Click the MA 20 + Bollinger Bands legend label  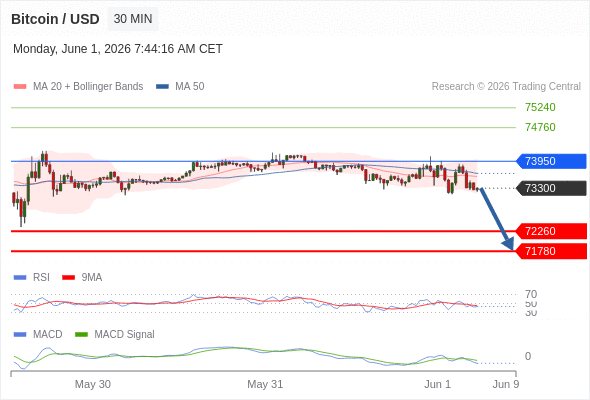[88, 87]
